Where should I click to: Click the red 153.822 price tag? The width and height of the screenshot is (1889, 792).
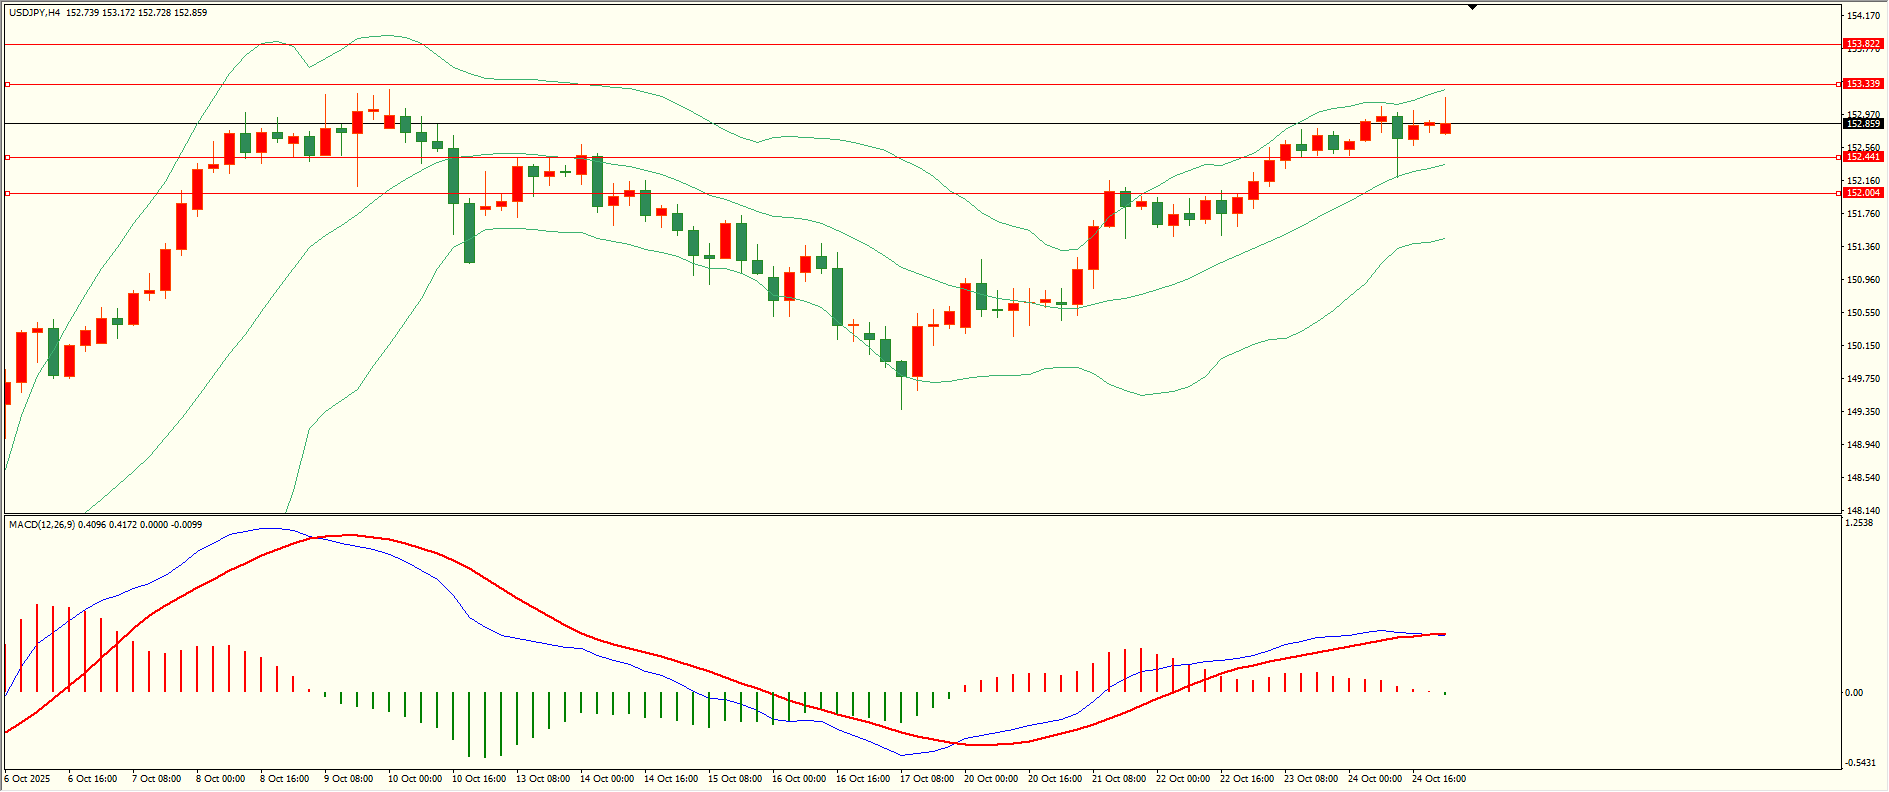tap(1863, 44)
